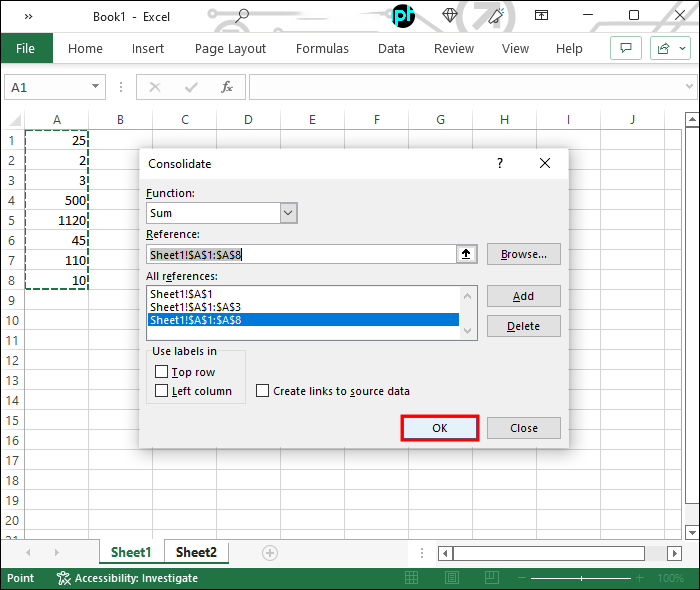Select cell A5 containing 1120
The width and height of the screenshot is (700, 590).
57,220
